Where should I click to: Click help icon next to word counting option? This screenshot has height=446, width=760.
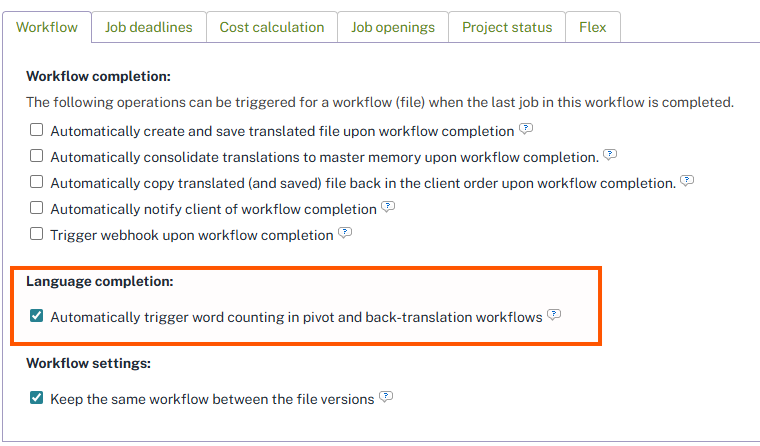pyautogui.click(x=554, y=315)
